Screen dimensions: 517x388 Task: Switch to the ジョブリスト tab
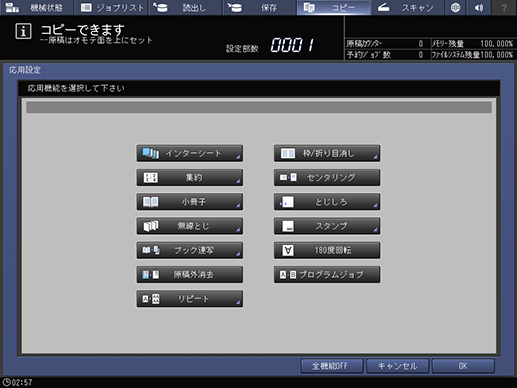(x=112, y=7)
